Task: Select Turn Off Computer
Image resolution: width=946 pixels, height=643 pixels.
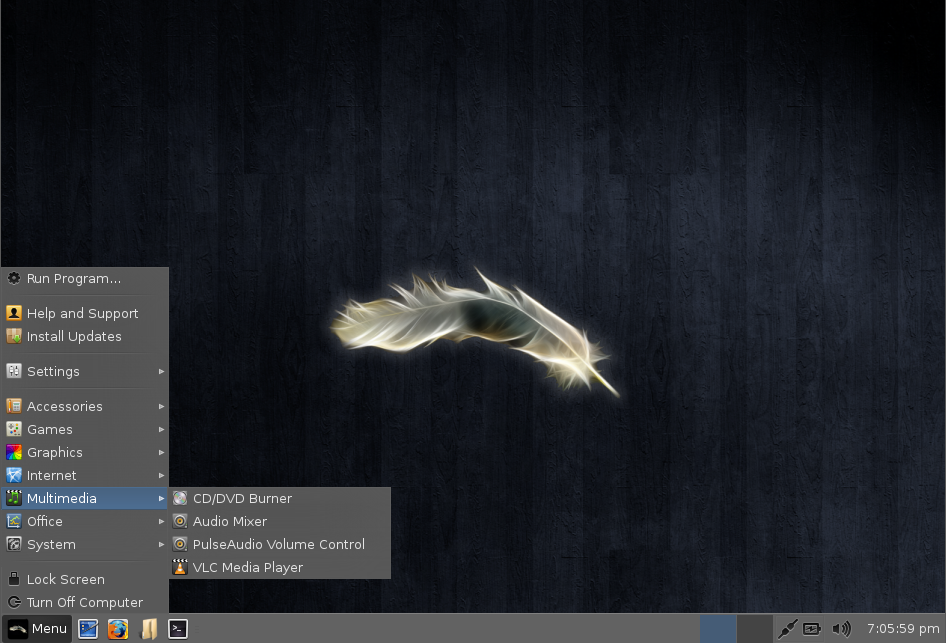Action: [84, 602]
